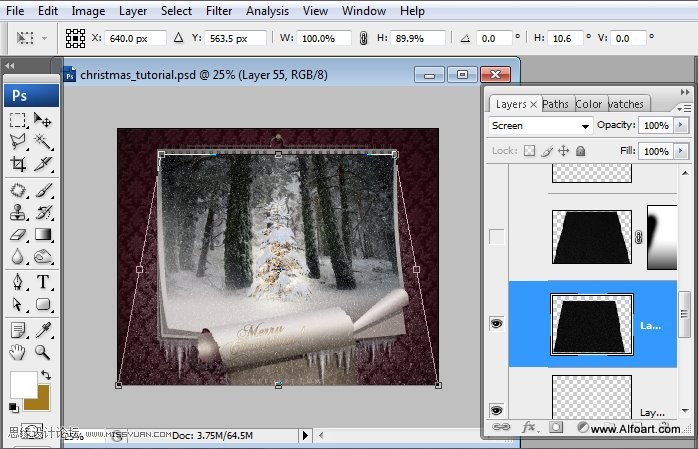The image size is (698, 449).
Task: Open the Edit menu
Action: [48, 11]
